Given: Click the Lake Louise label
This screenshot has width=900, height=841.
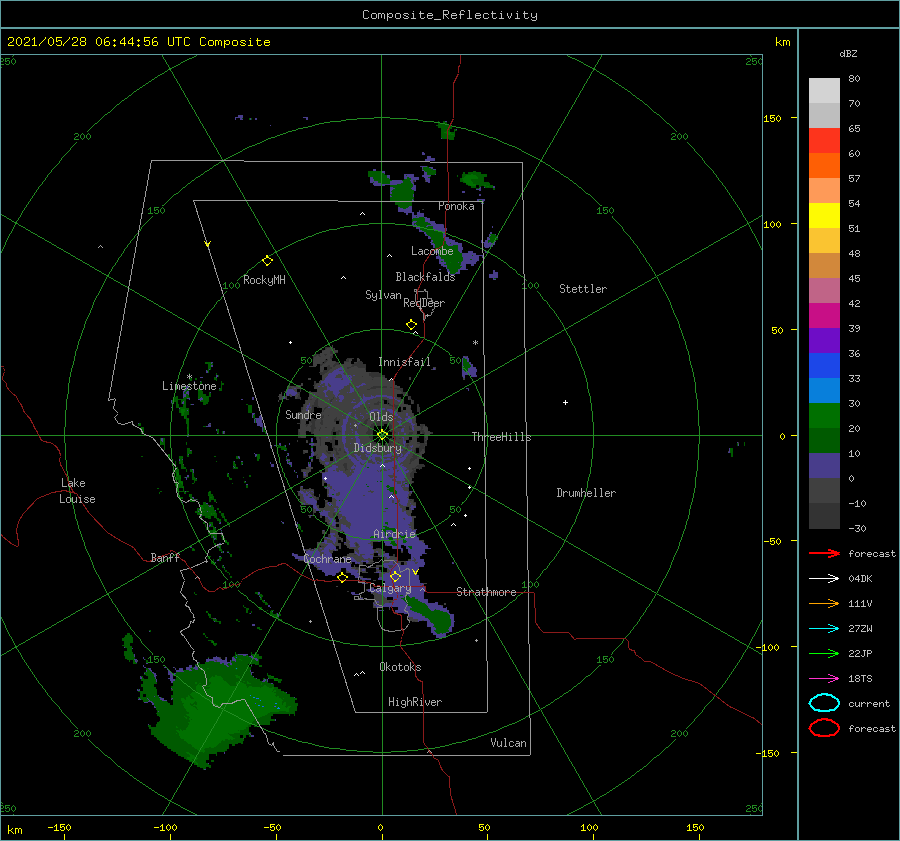Looking at the screenshot, I should pos(77,491).
